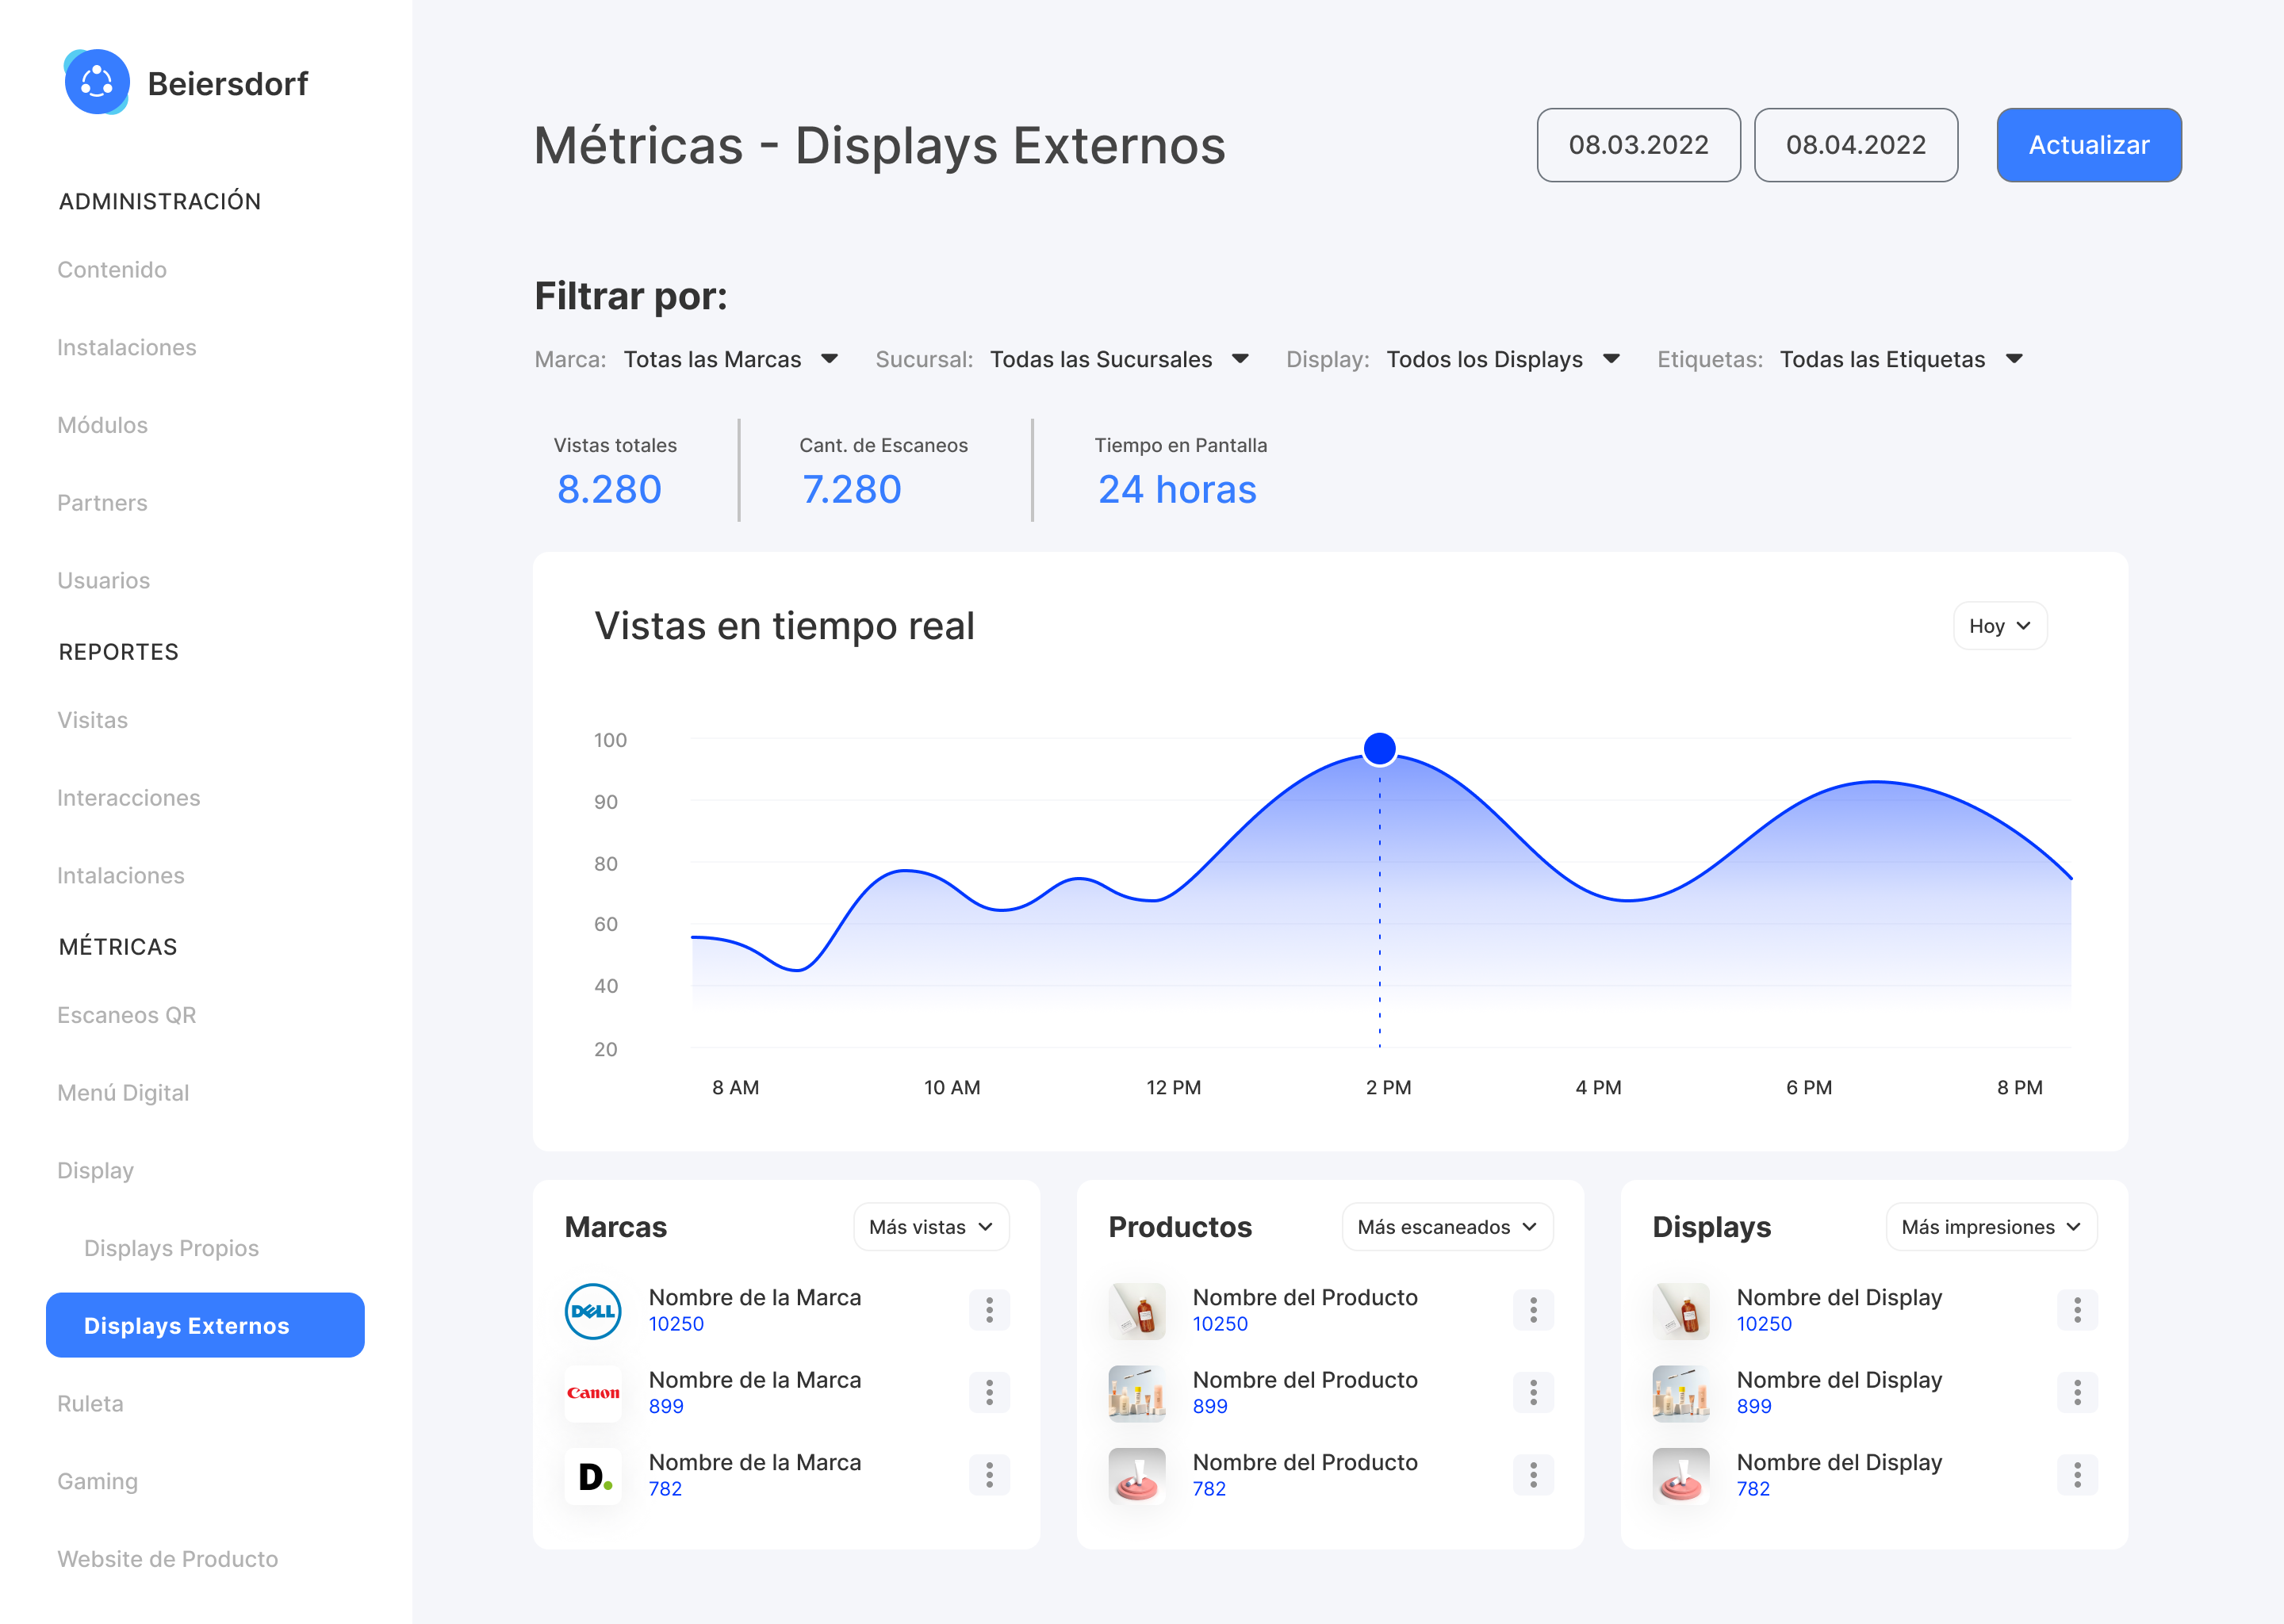Open Ruleta metrics
Screen dimensions: 2284x1624
coord(90,1404)
